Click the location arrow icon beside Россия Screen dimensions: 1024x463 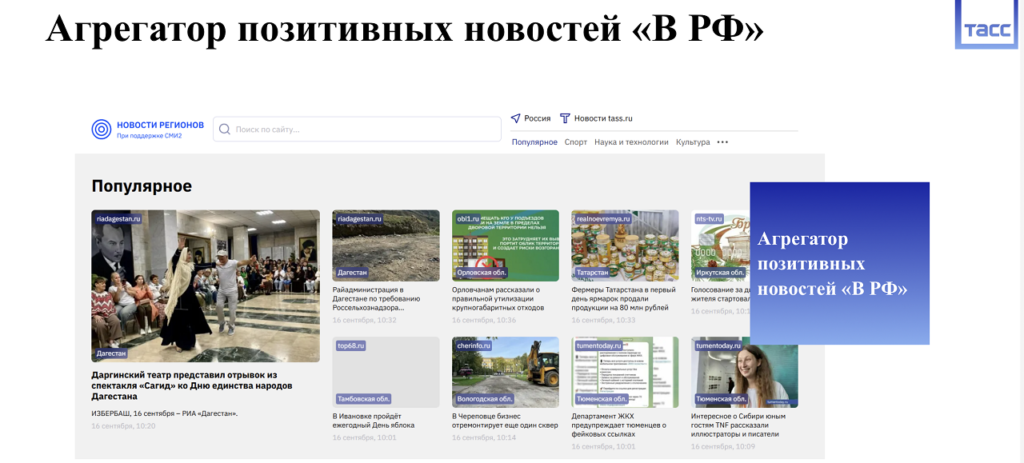[516, 118]
